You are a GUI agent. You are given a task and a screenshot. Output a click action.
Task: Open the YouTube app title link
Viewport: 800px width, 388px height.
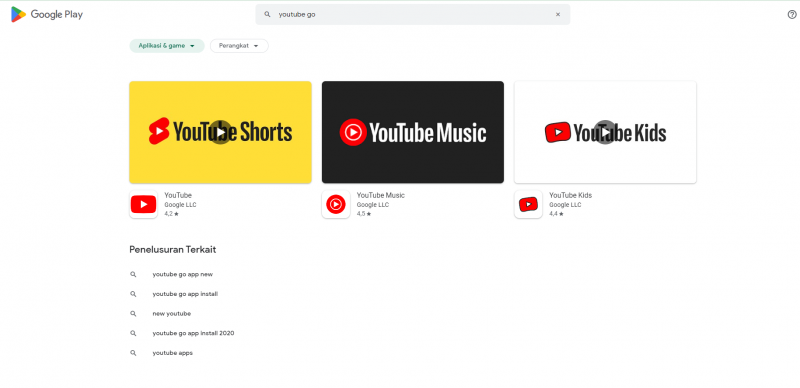pos(178,196)
